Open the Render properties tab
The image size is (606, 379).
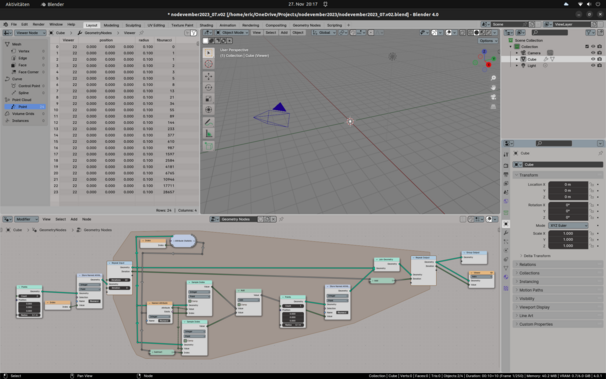click(x=506, y=165)
